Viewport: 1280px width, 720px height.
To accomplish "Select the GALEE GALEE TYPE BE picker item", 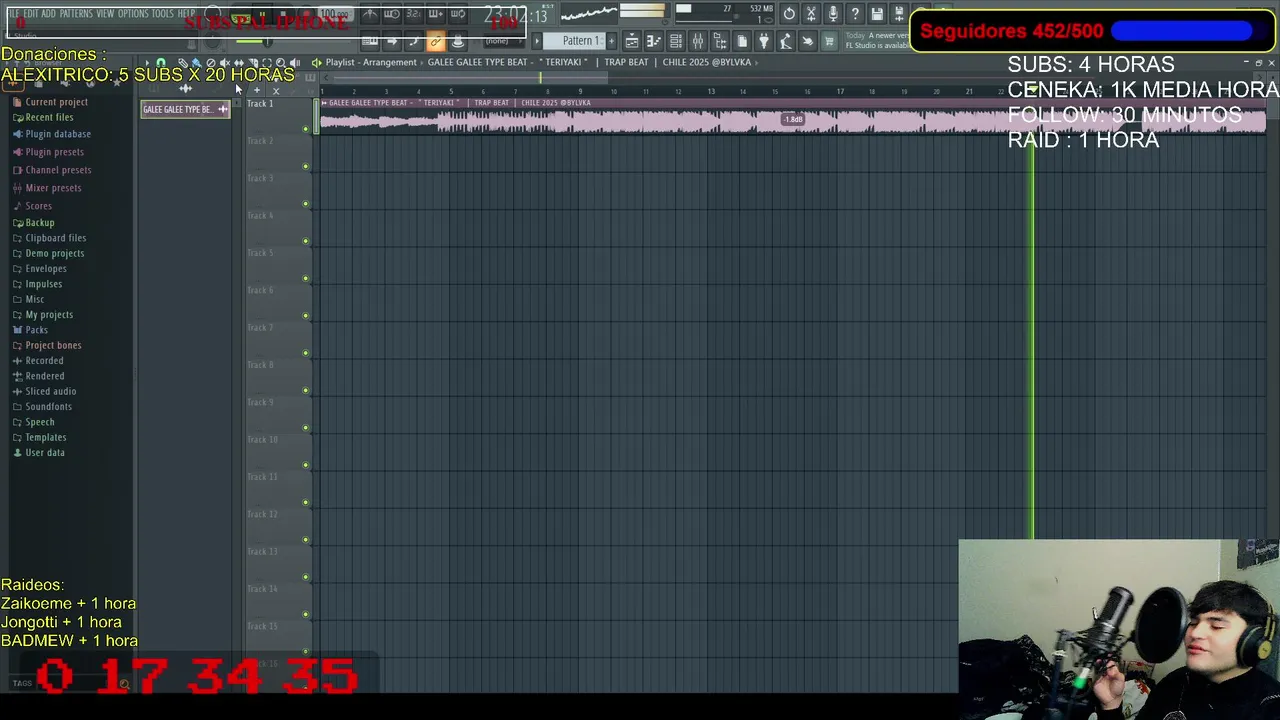I will 185,109.
